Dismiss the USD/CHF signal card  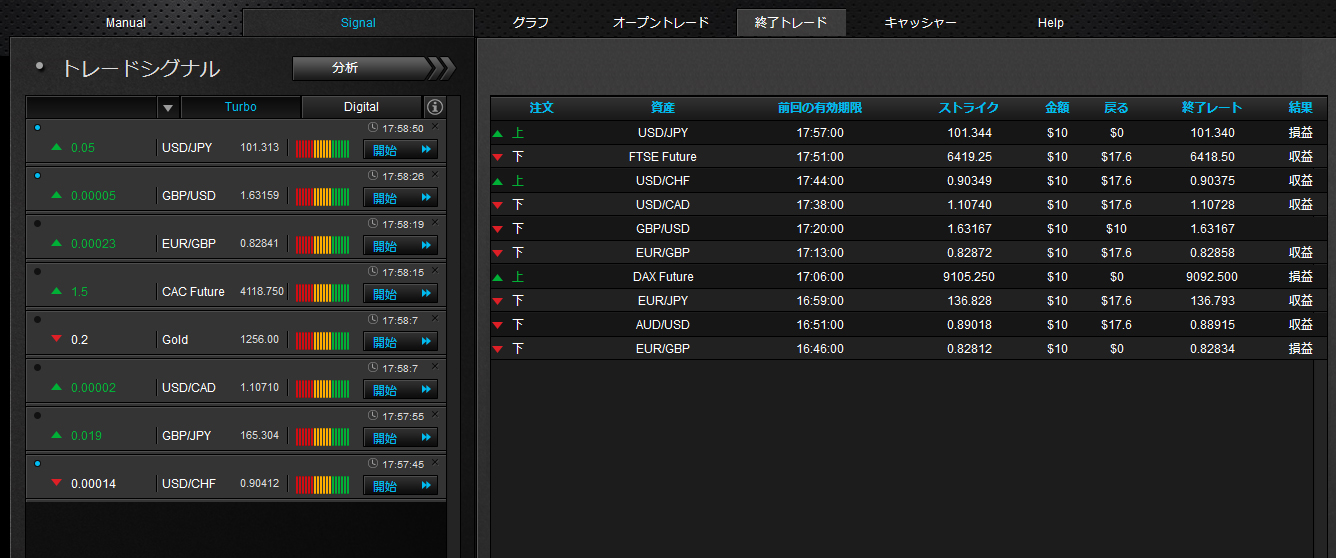435,462
